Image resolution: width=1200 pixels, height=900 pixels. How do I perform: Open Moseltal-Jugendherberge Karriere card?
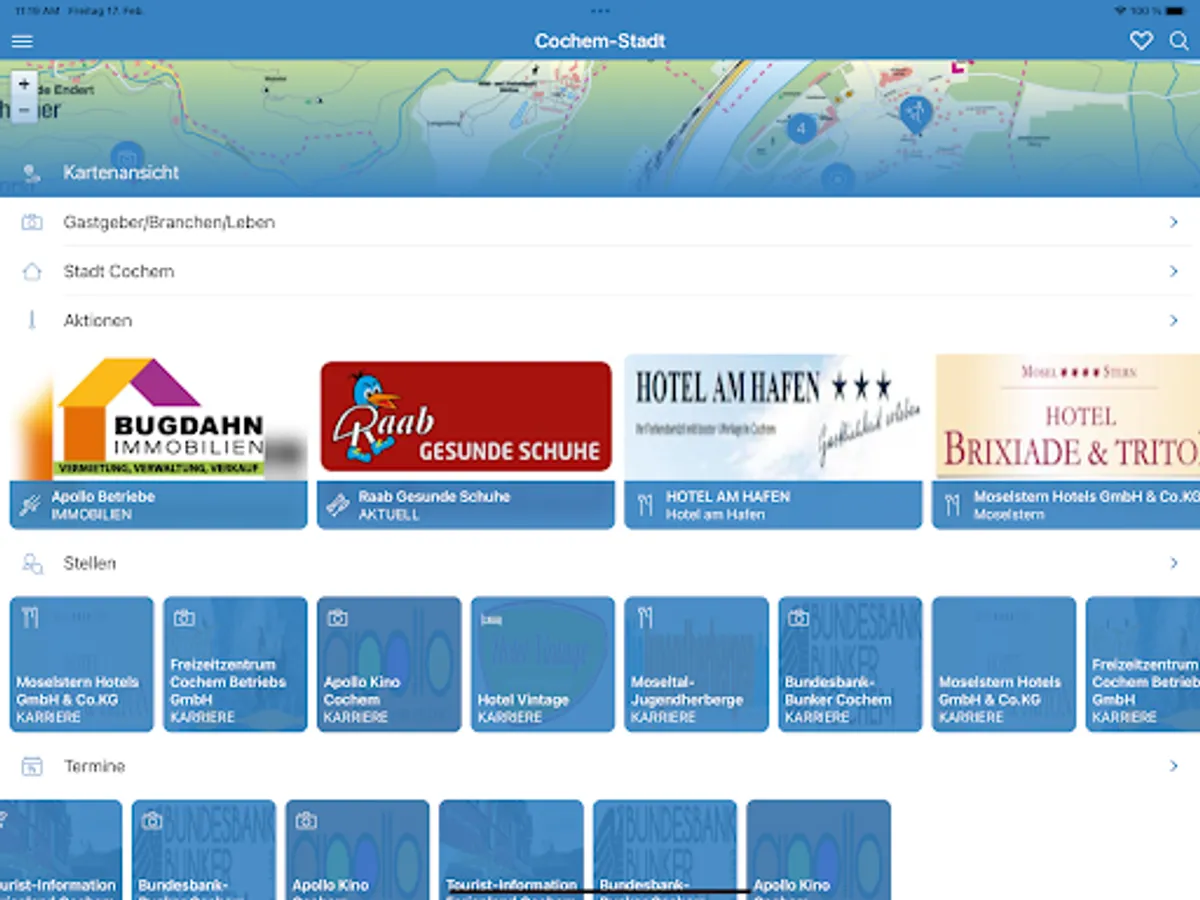pyautogui.click(x=697, y=664)
